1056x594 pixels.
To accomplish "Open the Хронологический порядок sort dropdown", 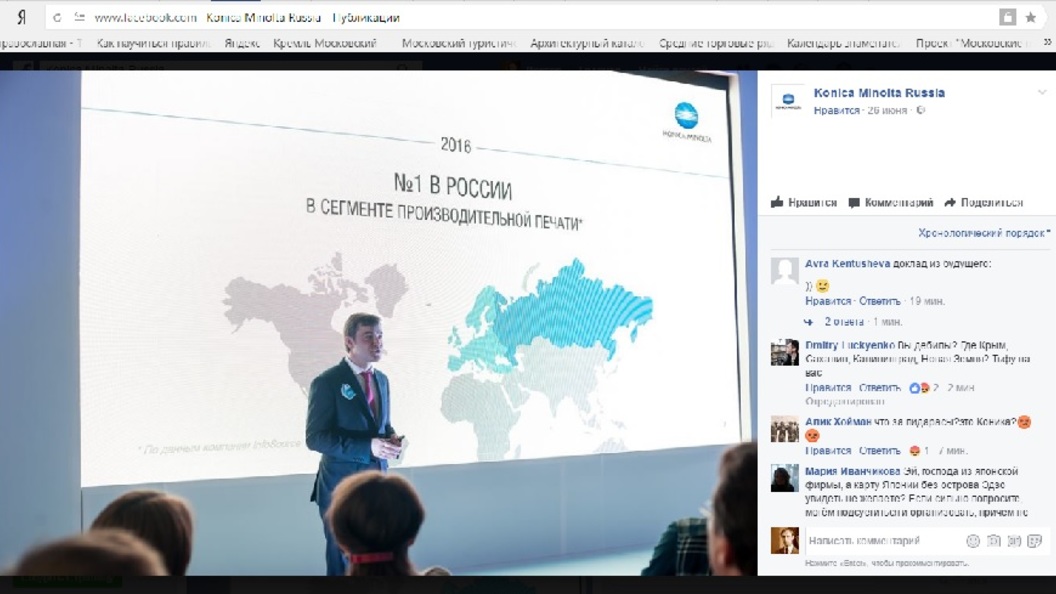I will coord(983,233).
